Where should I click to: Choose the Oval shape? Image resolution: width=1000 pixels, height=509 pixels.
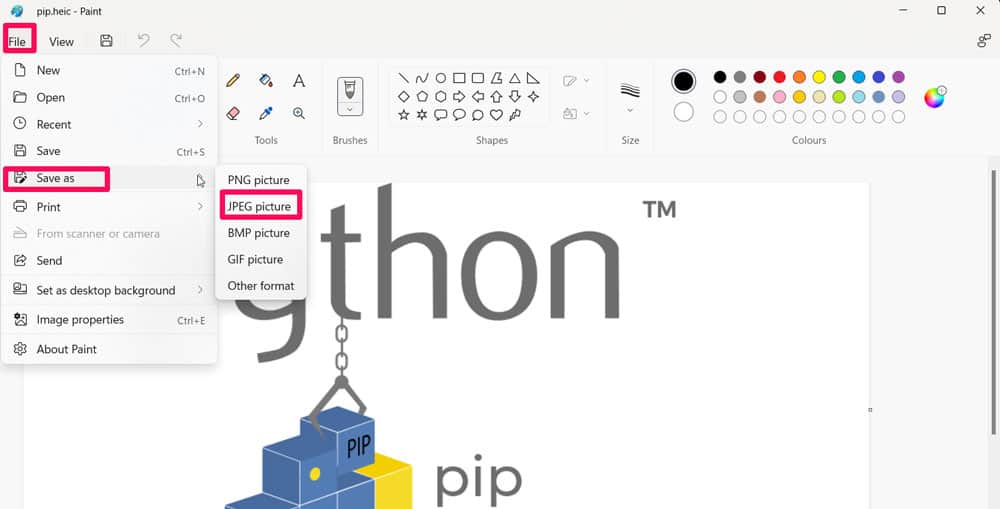[440, 78]
